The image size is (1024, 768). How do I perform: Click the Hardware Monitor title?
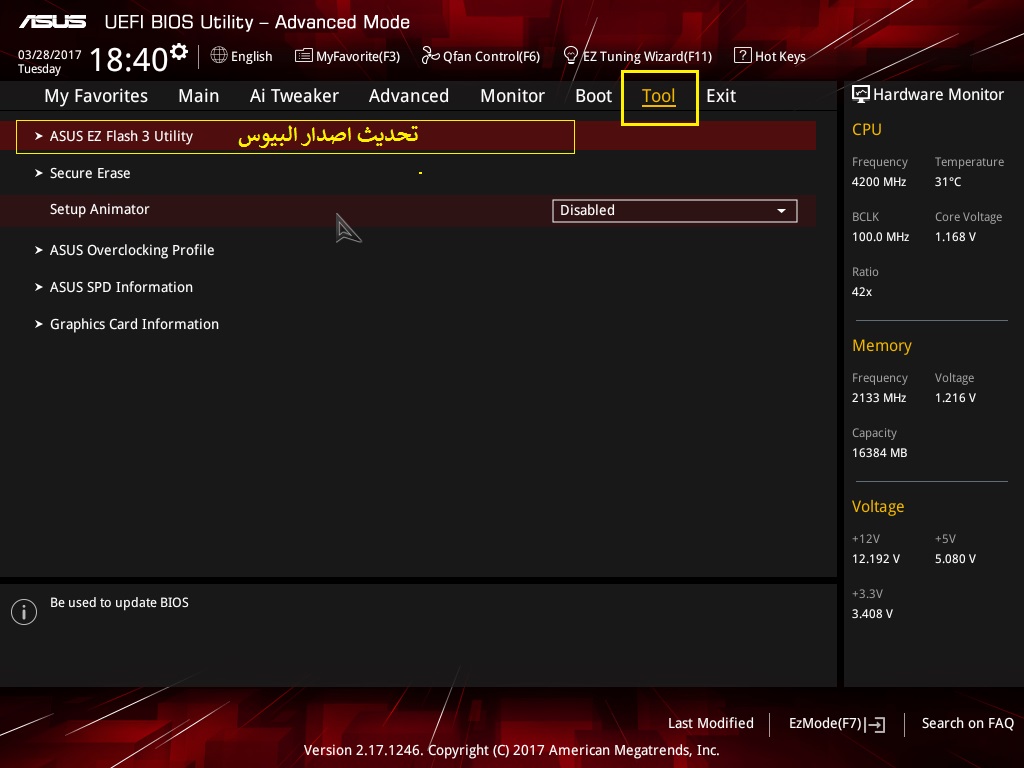pos(938,95)
